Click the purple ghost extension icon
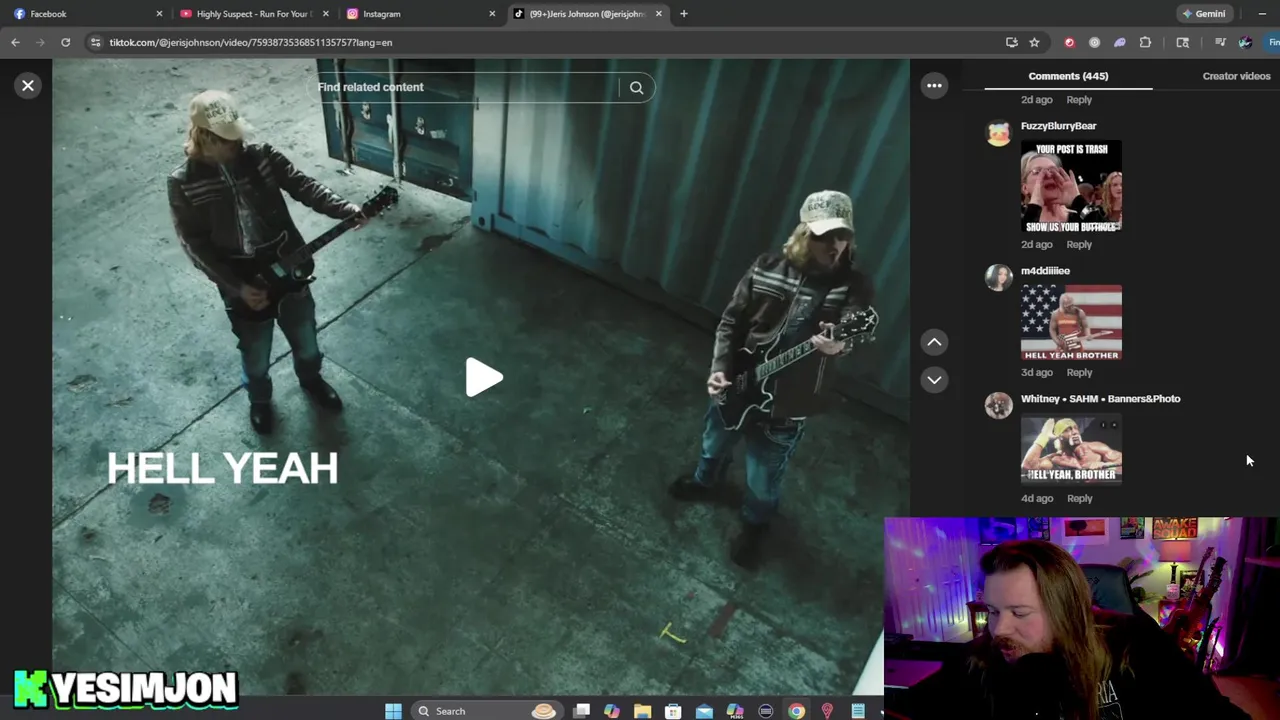 pos(1119,43)
